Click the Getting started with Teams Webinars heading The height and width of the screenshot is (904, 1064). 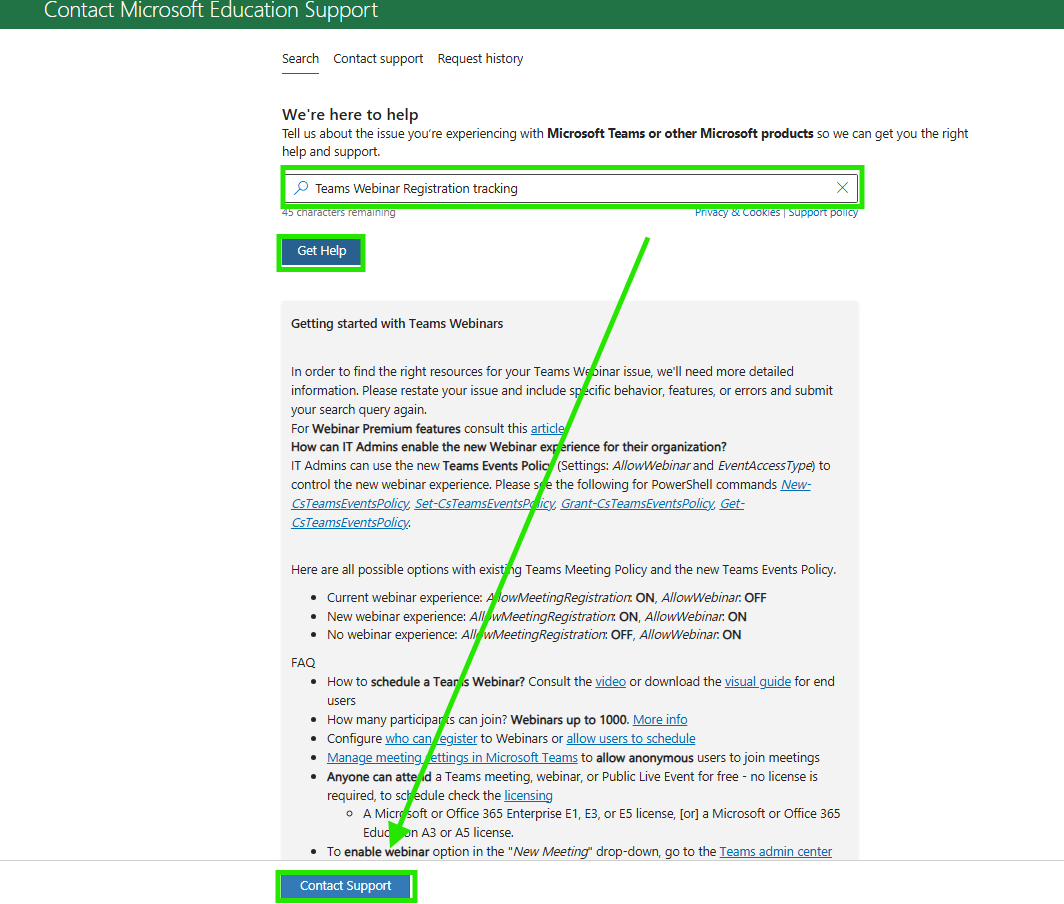(397, 324)
